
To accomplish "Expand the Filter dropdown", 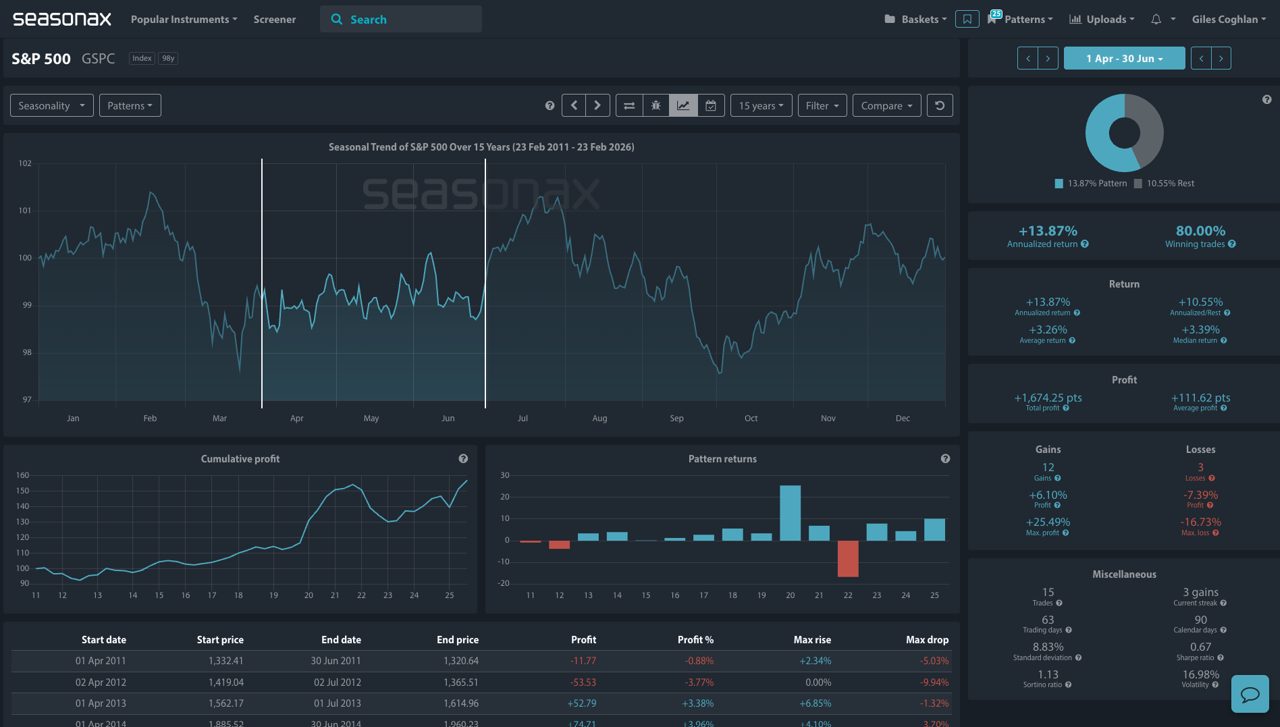I will pos(822,105).
